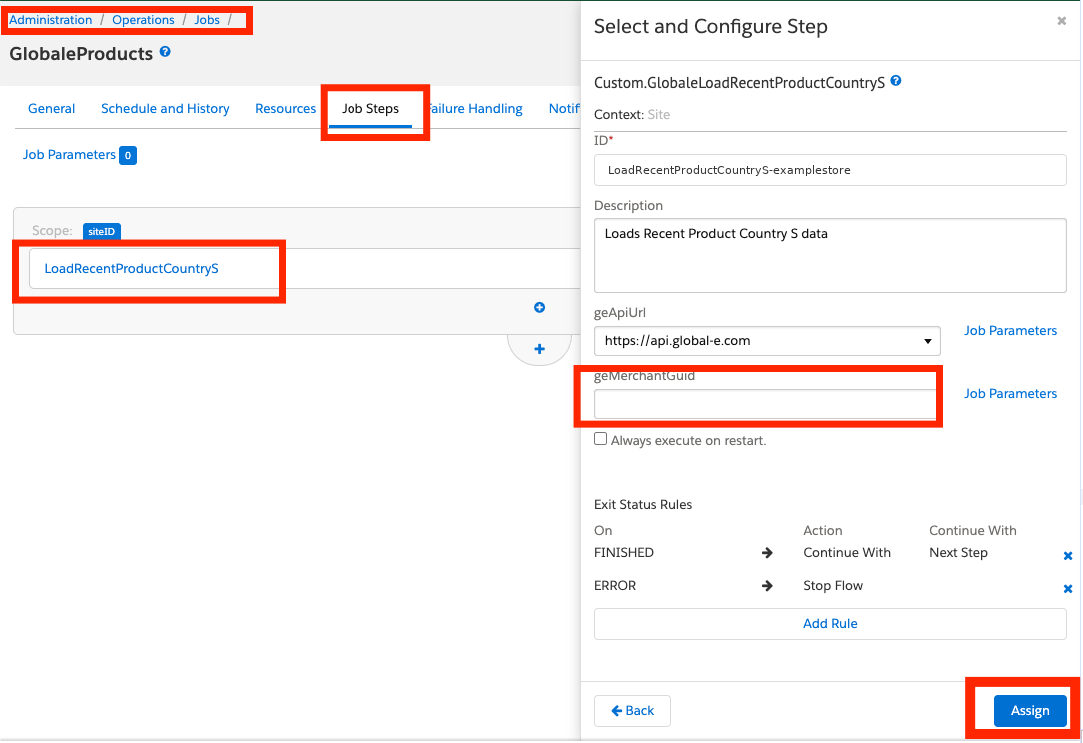
Task: Focus the Description text area
Action: click(x=830, y=255)
